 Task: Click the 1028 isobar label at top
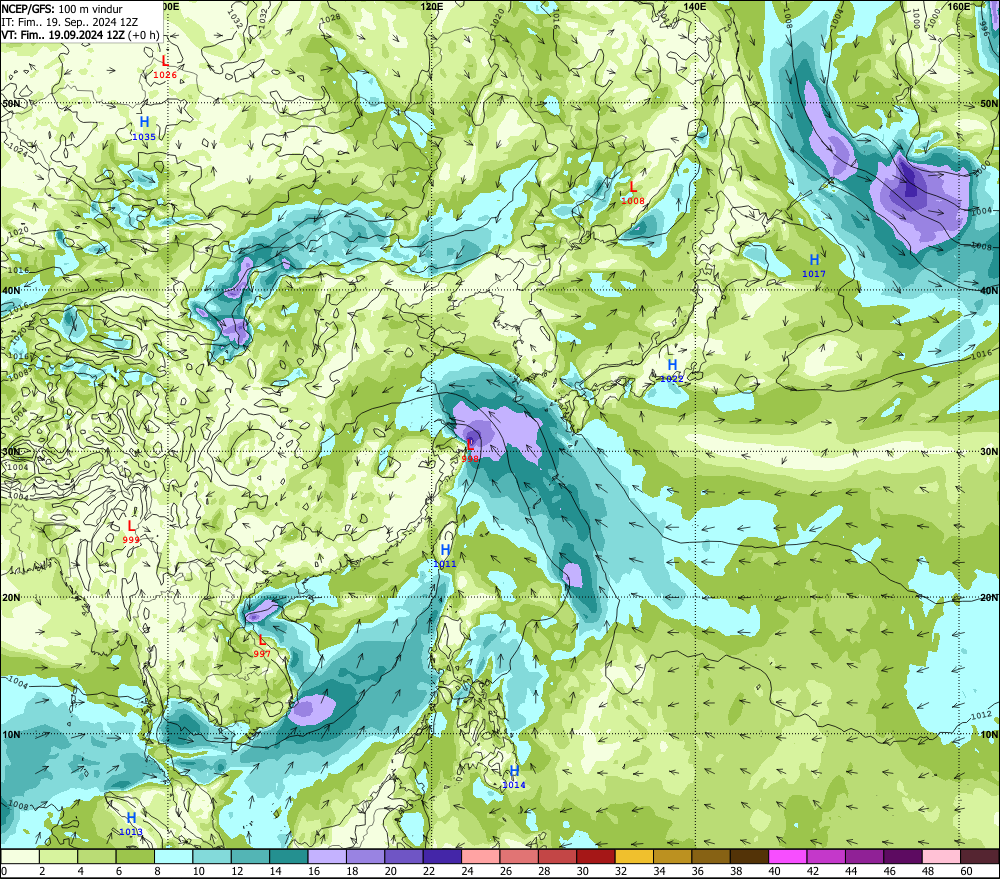pos(329,18)
